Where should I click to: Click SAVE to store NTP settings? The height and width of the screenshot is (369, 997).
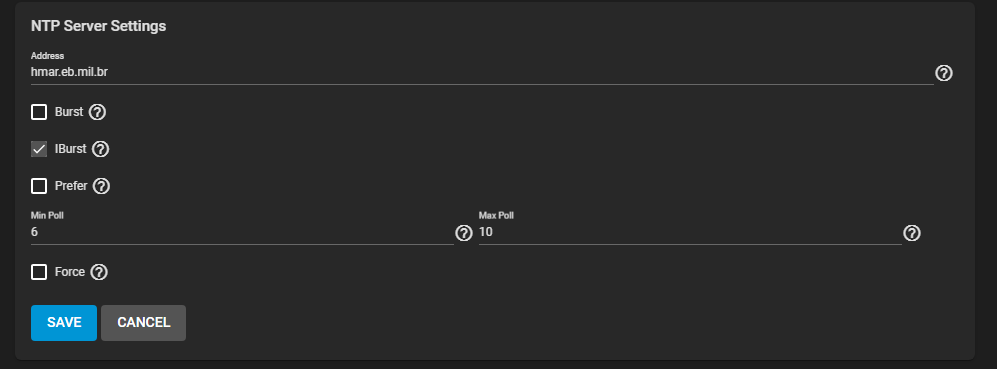pyautogui.click(x=64, y=323)
